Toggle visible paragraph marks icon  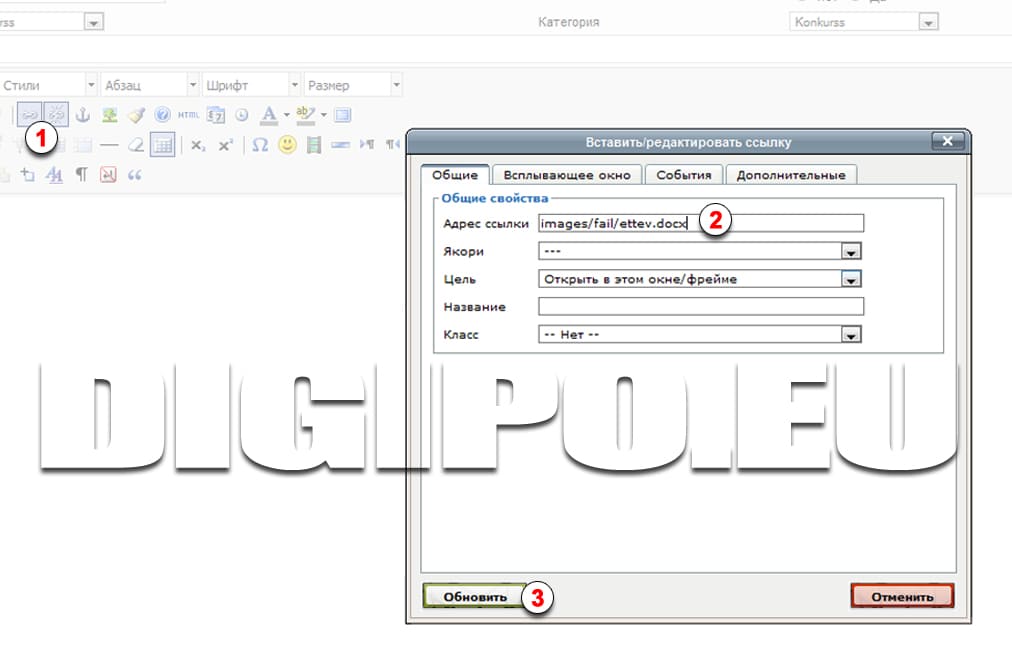tap(82, 175)
